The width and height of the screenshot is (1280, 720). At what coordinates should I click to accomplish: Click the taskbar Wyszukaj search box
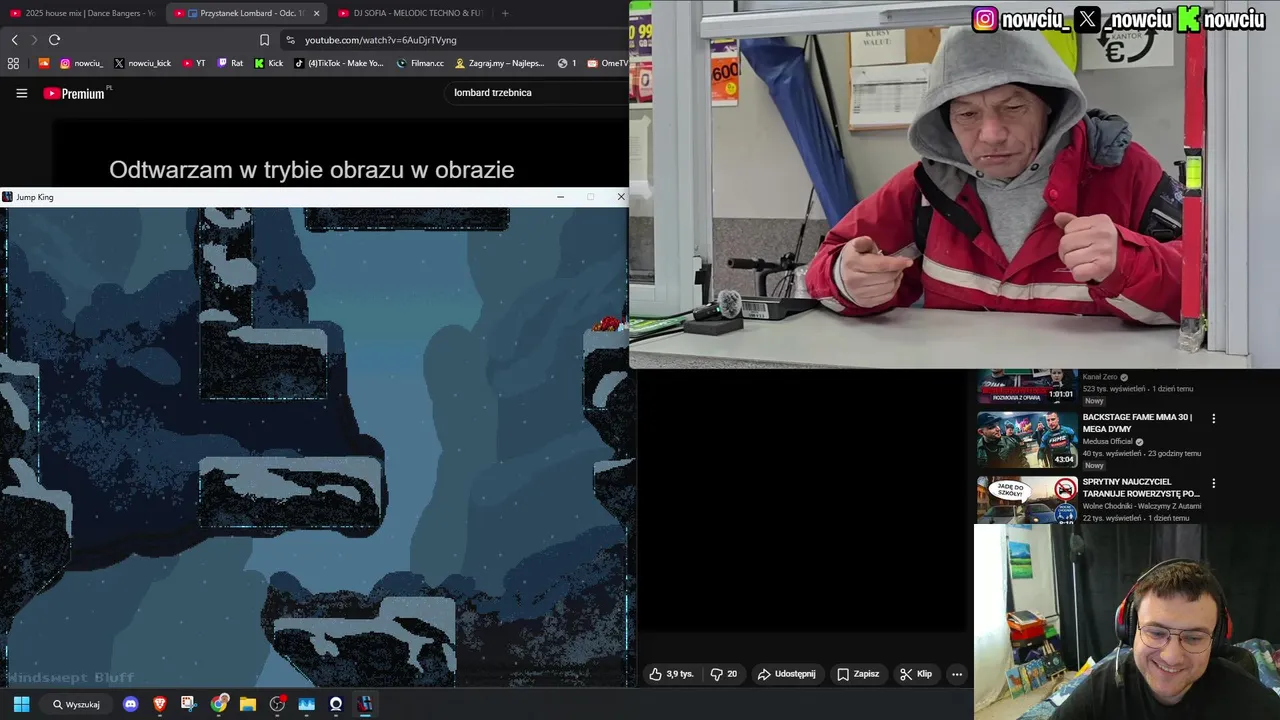pyautogui.click(x=77, y=704)
